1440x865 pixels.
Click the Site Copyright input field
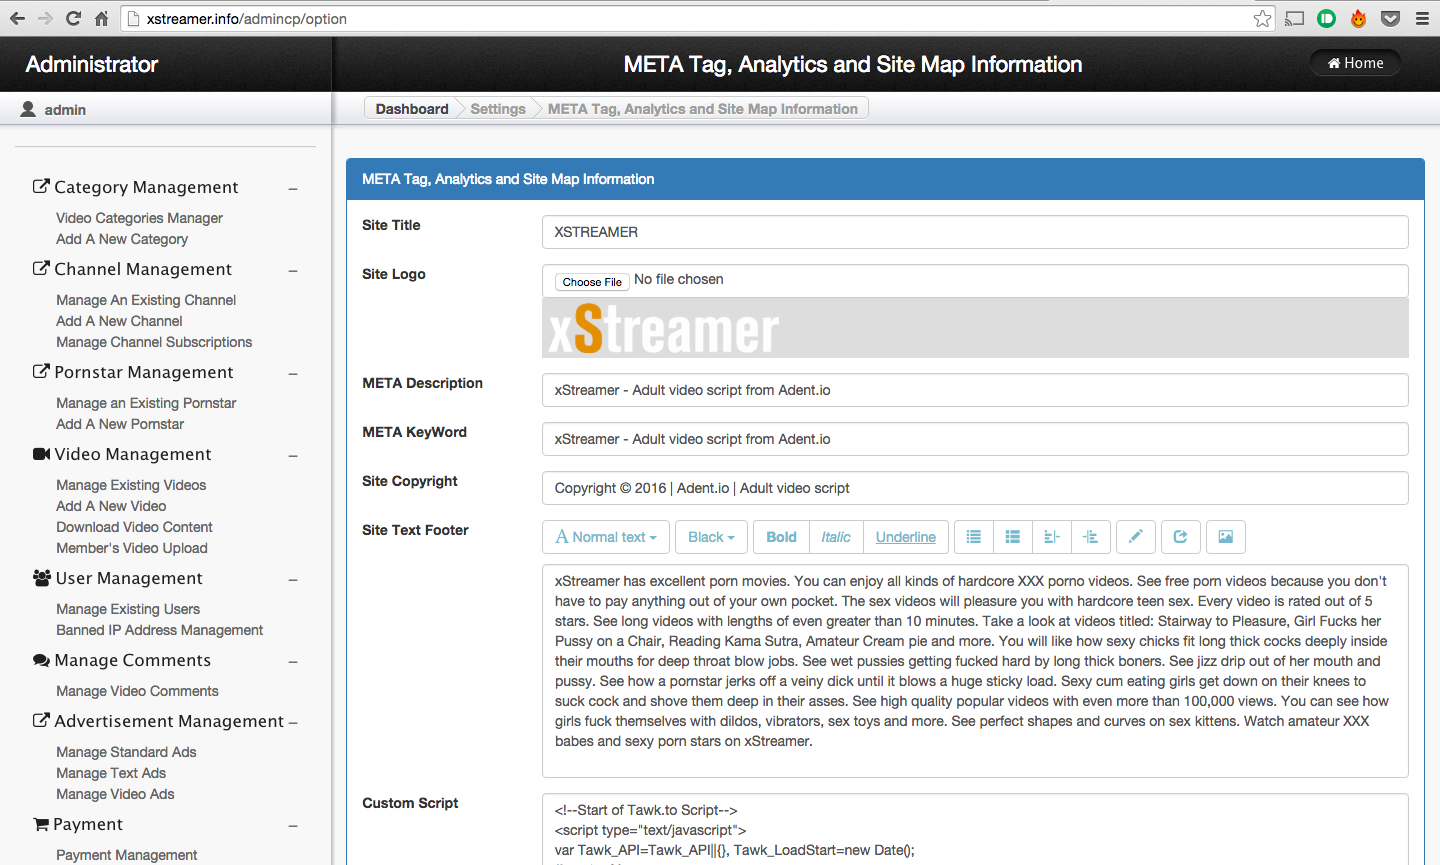click(975, 488)
